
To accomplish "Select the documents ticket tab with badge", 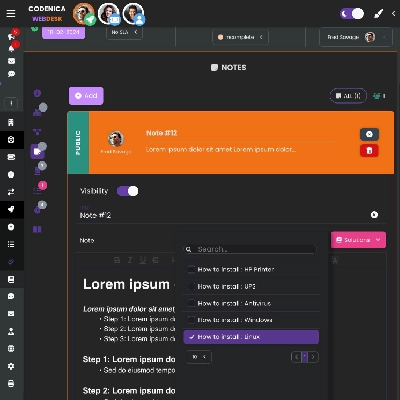I will [x=37, y=171].
